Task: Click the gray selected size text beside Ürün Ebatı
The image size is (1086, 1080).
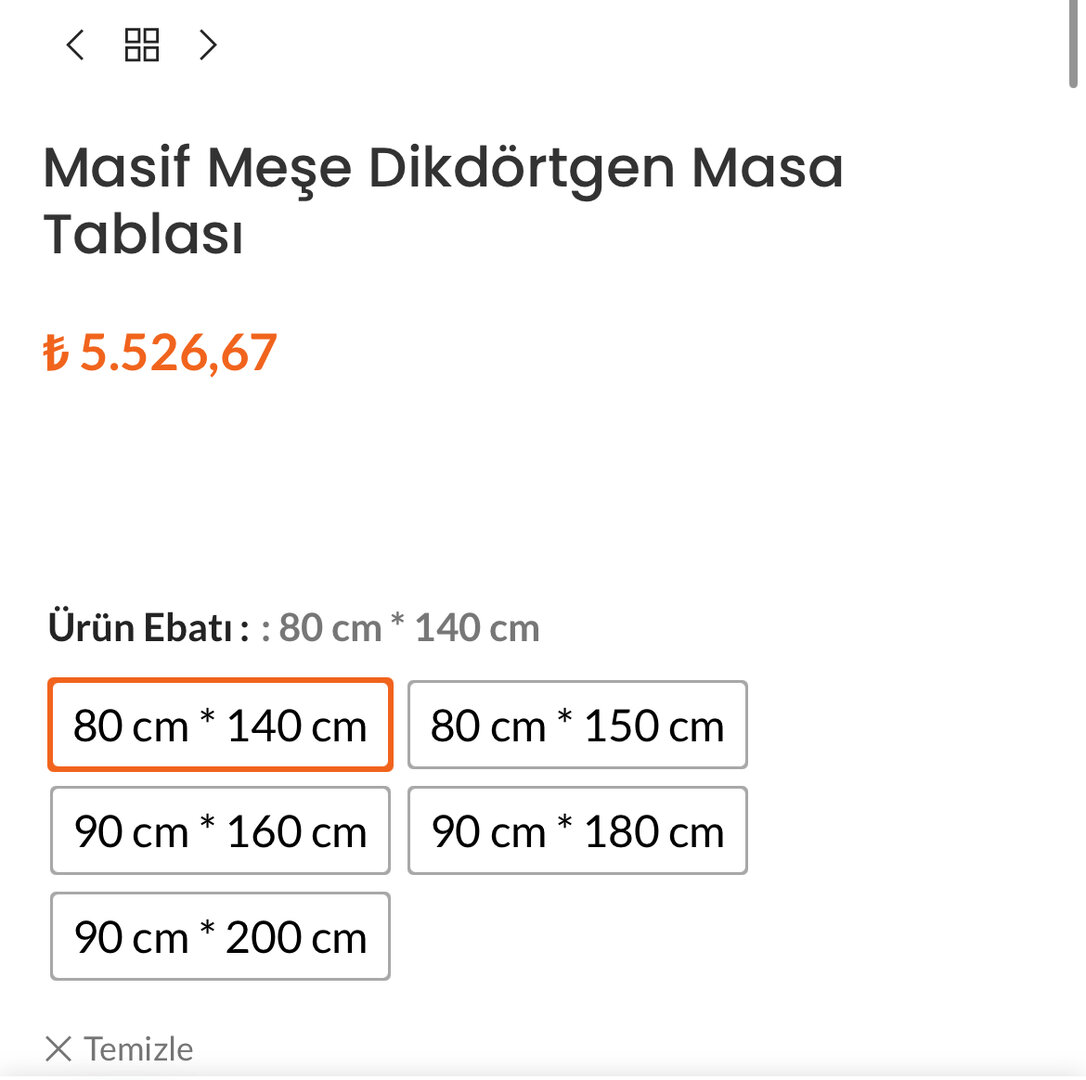Action: tap(409, 628)
